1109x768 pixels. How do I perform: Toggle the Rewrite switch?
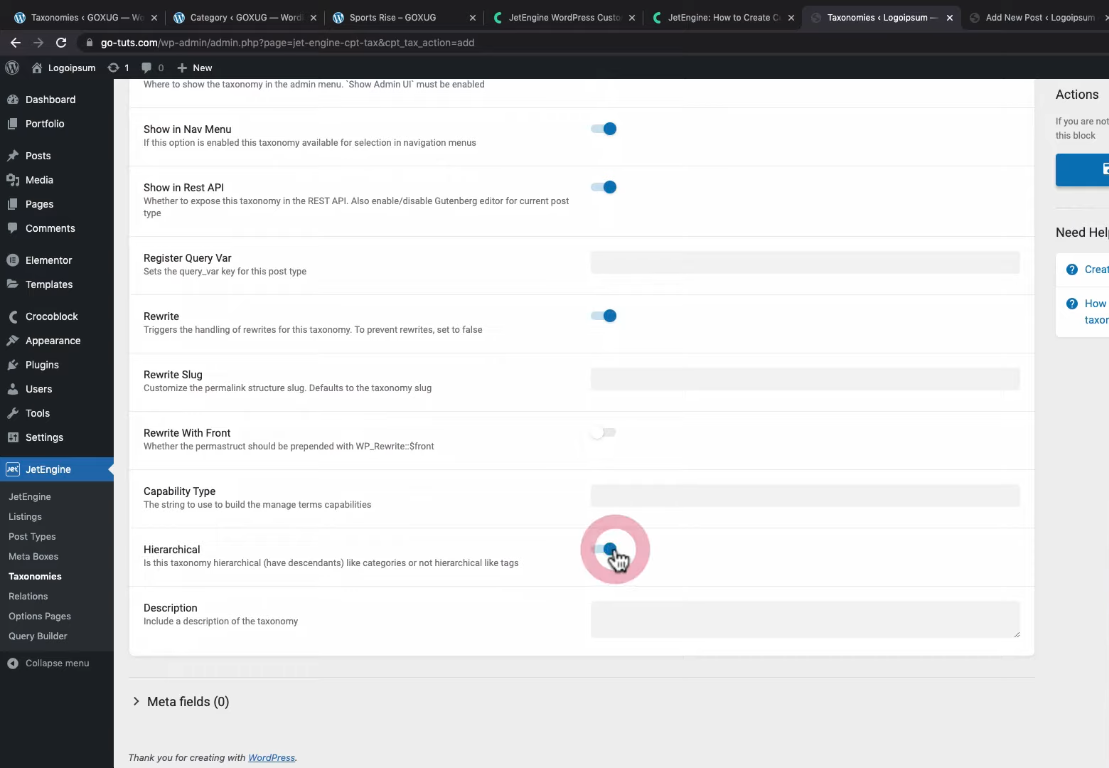click(604, 315)
